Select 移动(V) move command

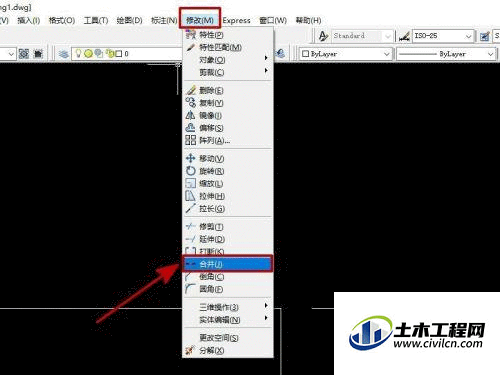click(x=228, y=158)
